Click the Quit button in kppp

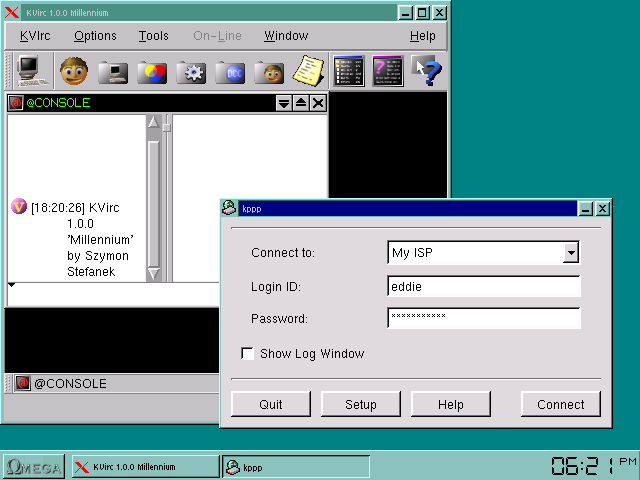[271, 404]
